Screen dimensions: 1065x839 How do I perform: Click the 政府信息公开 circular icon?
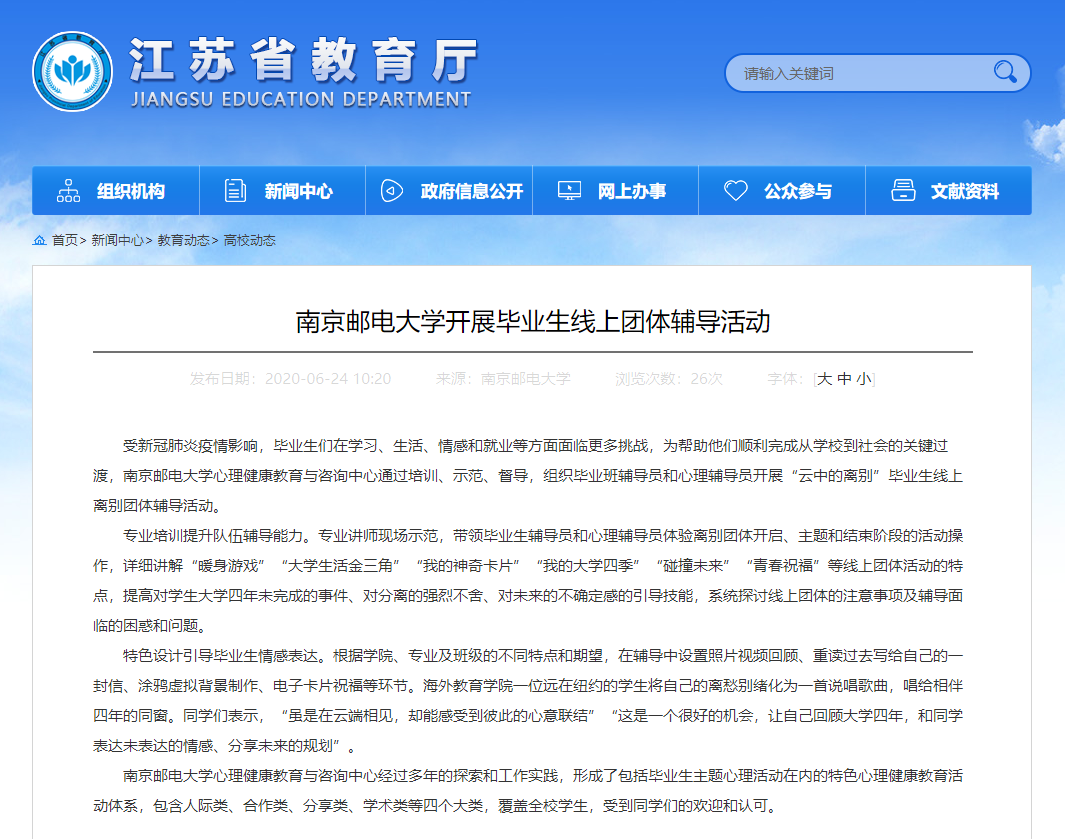[391, 191]
